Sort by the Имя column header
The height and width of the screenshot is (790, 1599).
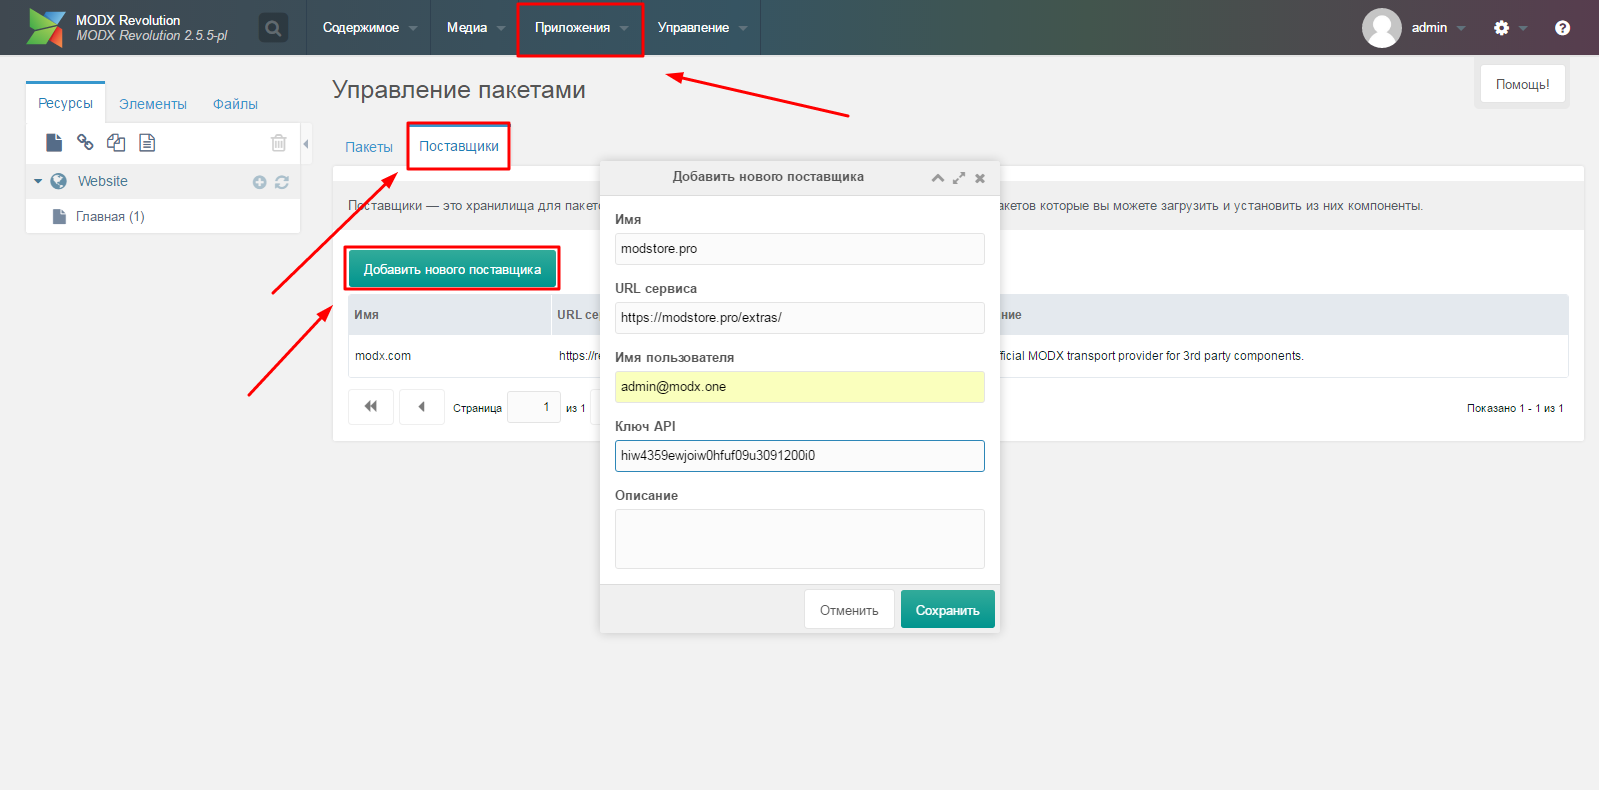point(450,314)
